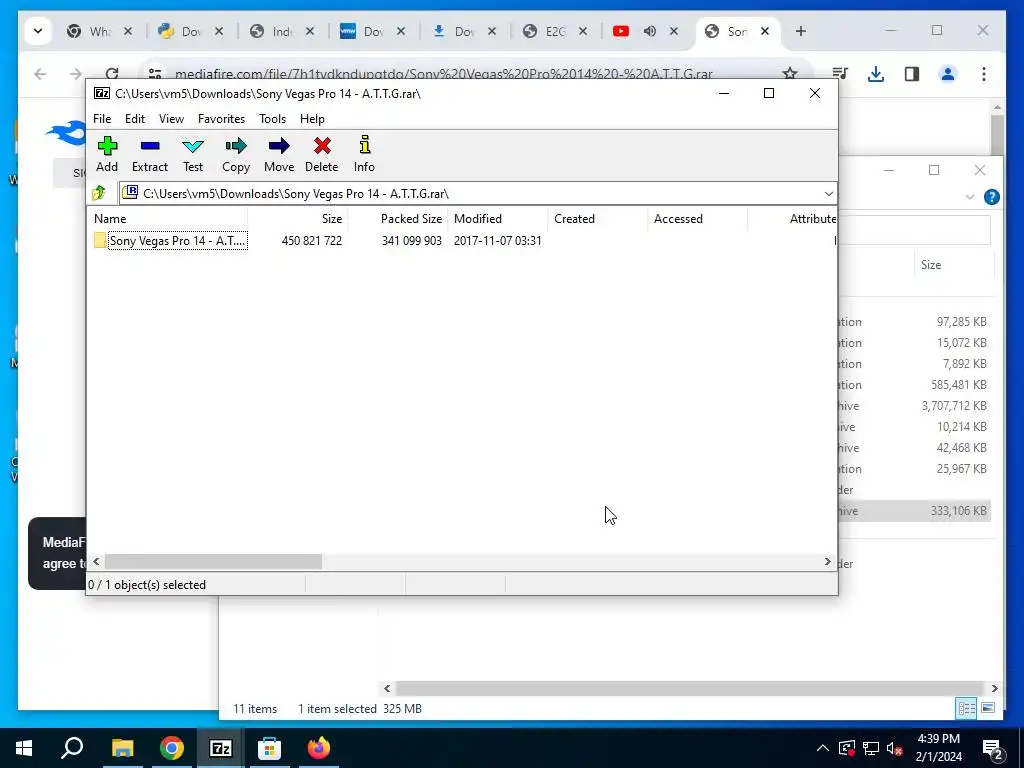Sort by the Size column header in 7-Zip
The width and height of the screenshot is (1024, 768).
[297, 219]
